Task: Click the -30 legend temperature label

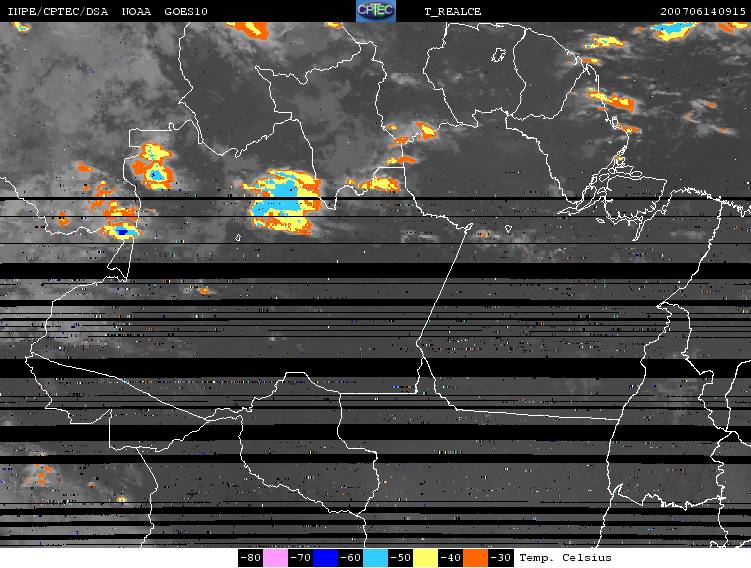Action: click(x=500, y=557)
